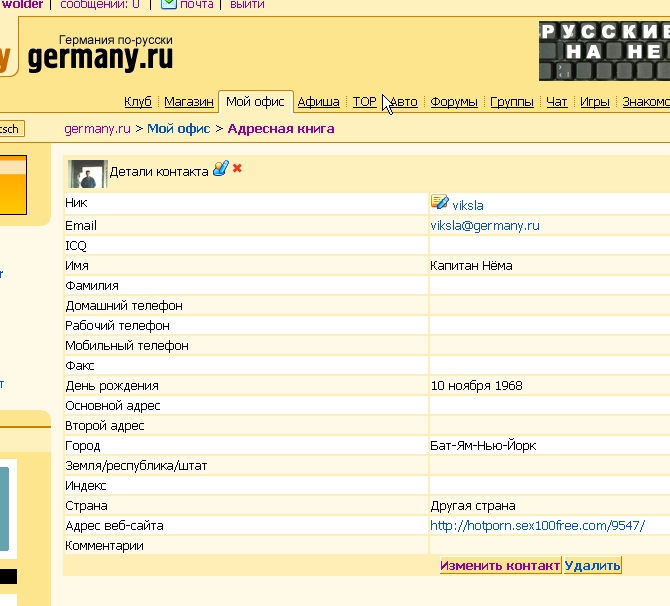
Task: Go to the Чат section
Action: click(557, 102)
